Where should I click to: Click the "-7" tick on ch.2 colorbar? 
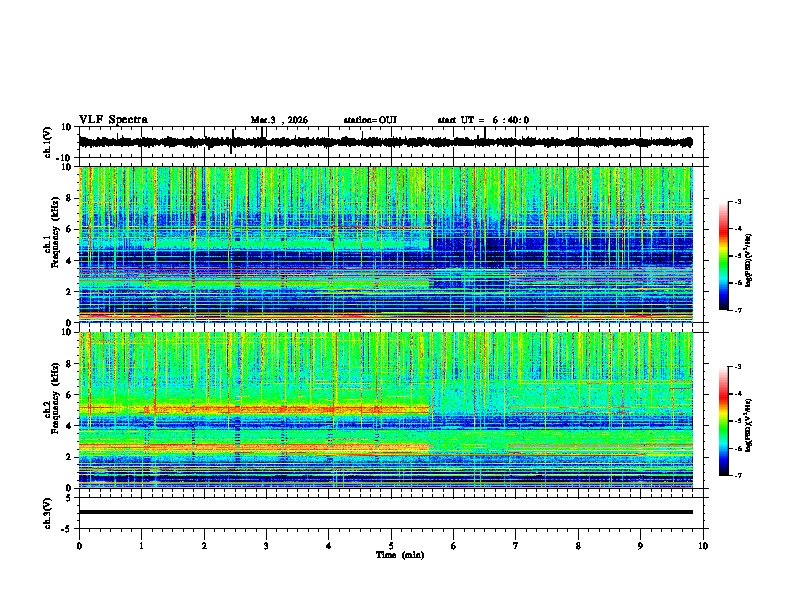pos(737,475)
